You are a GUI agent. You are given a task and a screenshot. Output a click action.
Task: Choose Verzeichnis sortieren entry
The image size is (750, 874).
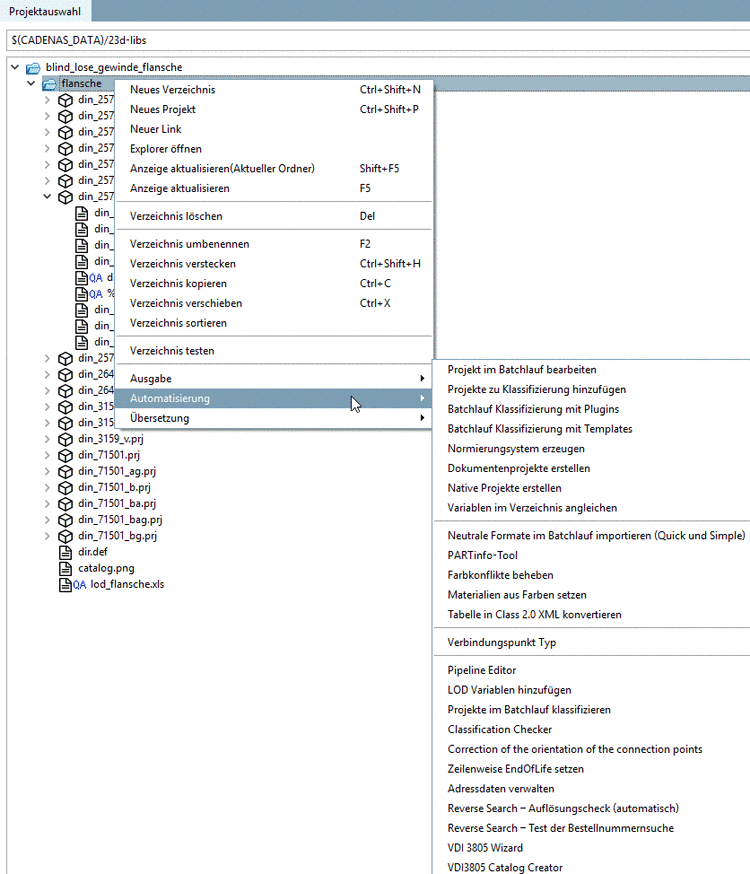coord(274,323)
